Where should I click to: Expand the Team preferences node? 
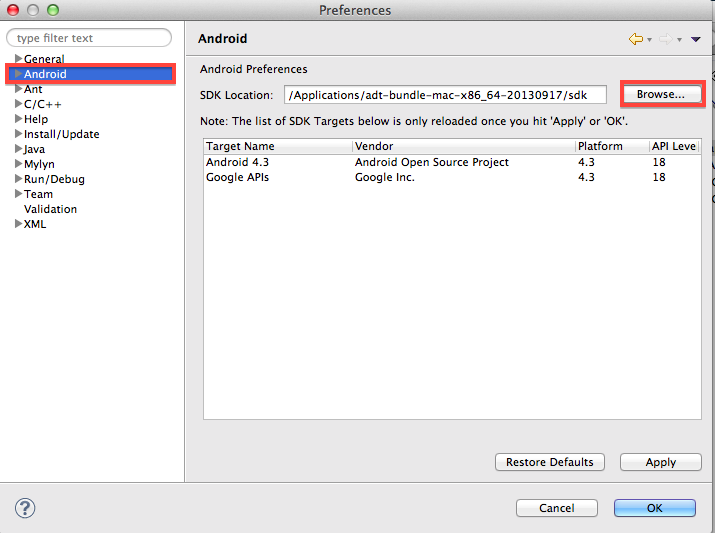[19, 194]
